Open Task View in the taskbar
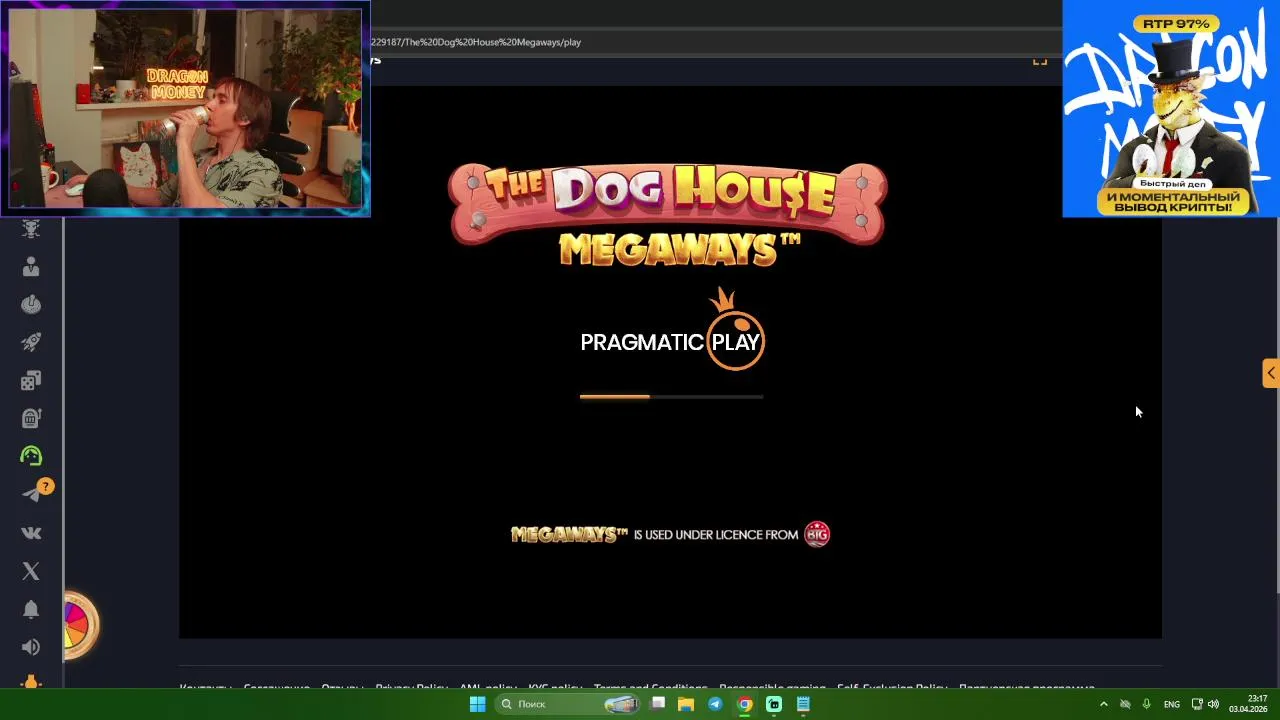Screen dimensions: 1280x720 click(x=658, y=704)
